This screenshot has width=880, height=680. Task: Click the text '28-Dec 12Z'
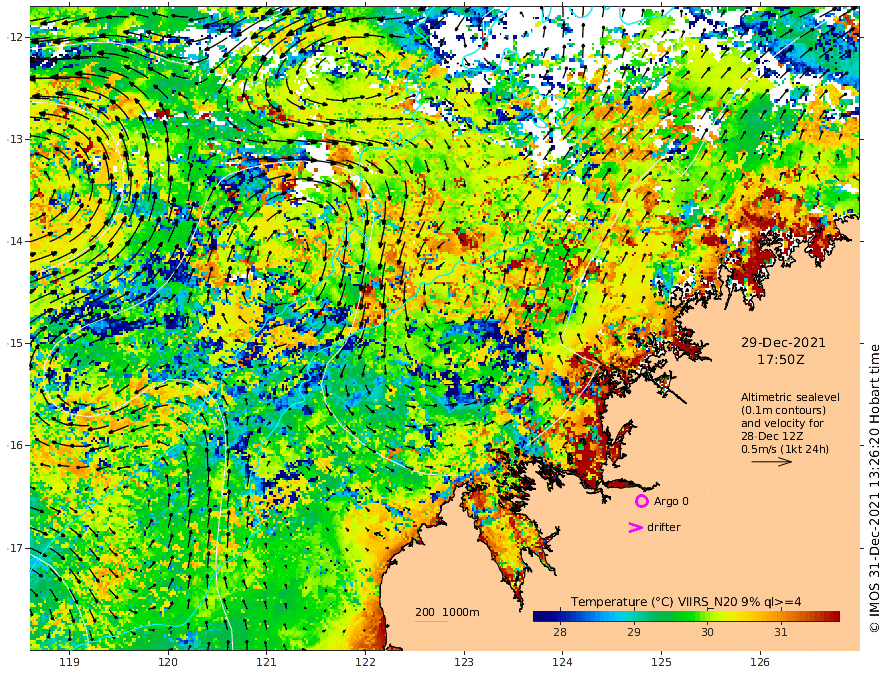[772, 436]
